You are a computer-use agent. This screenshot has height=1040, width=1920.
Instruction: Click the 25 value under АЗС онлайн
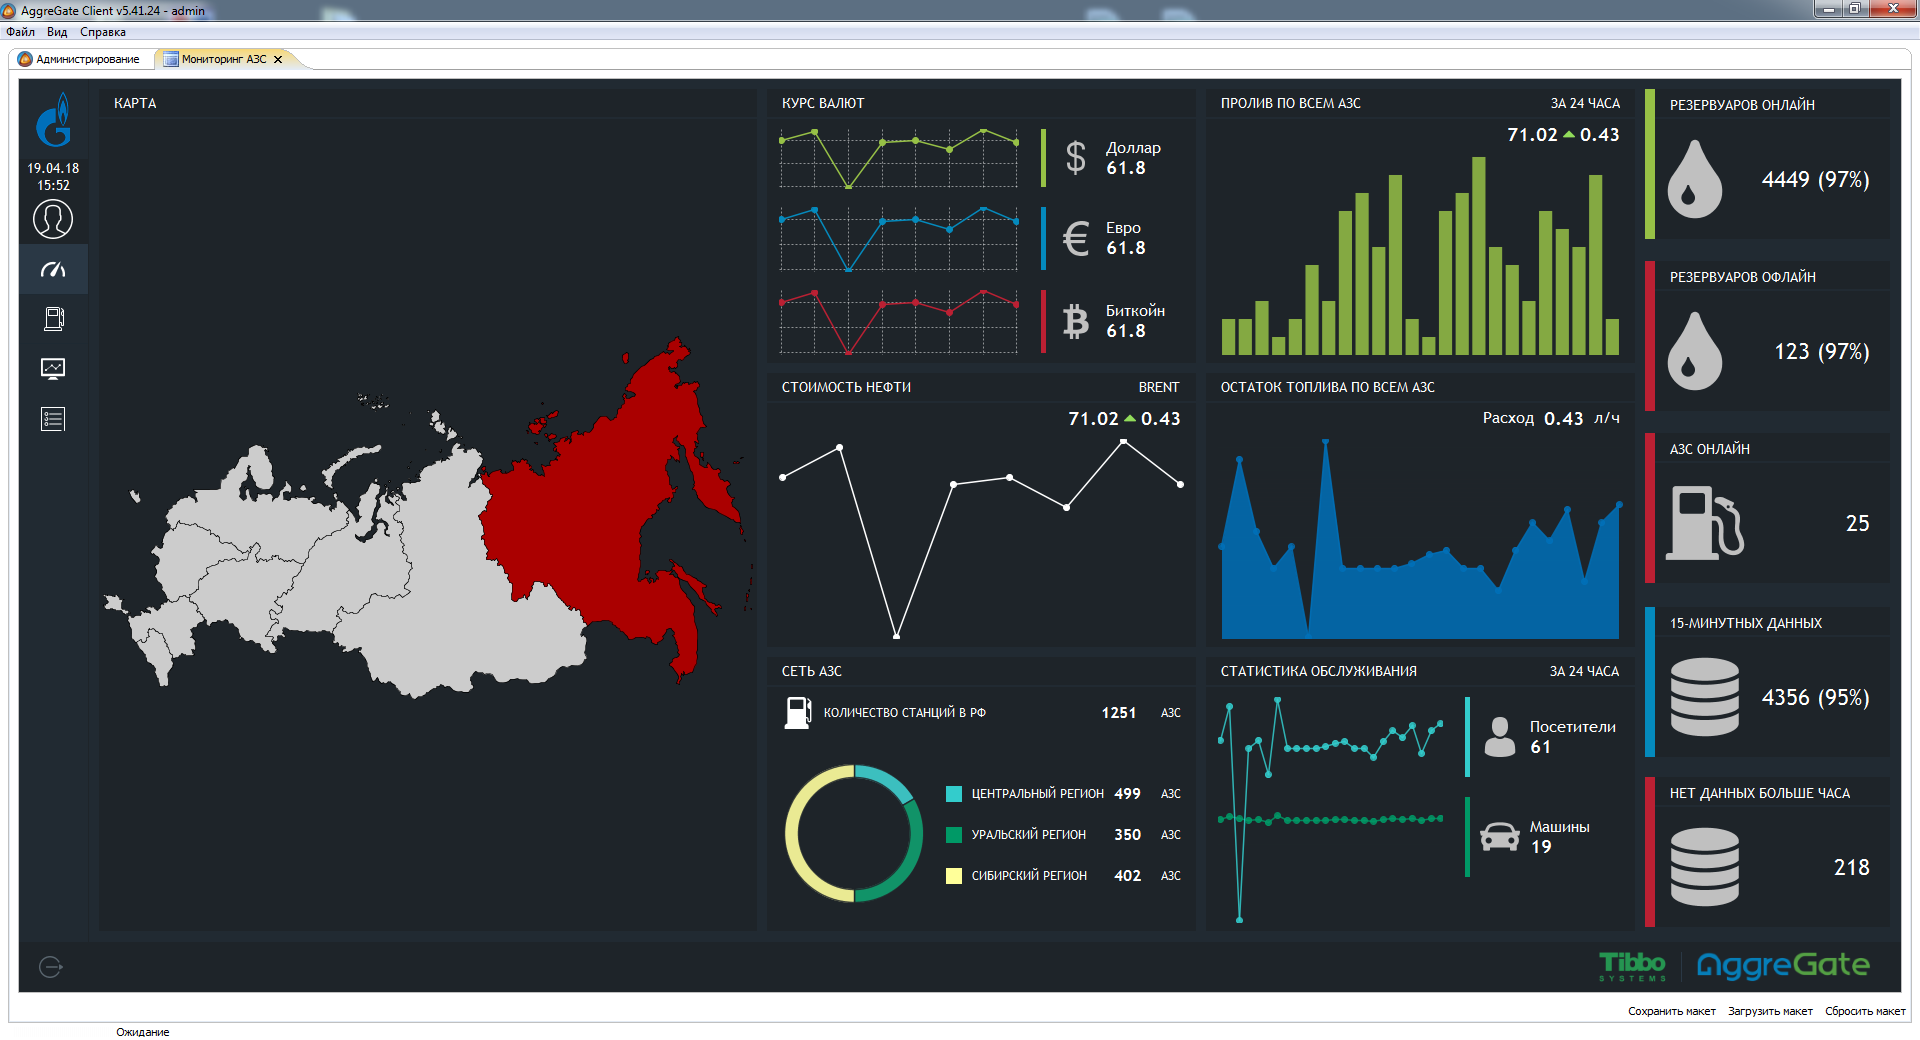(1857, 524)
